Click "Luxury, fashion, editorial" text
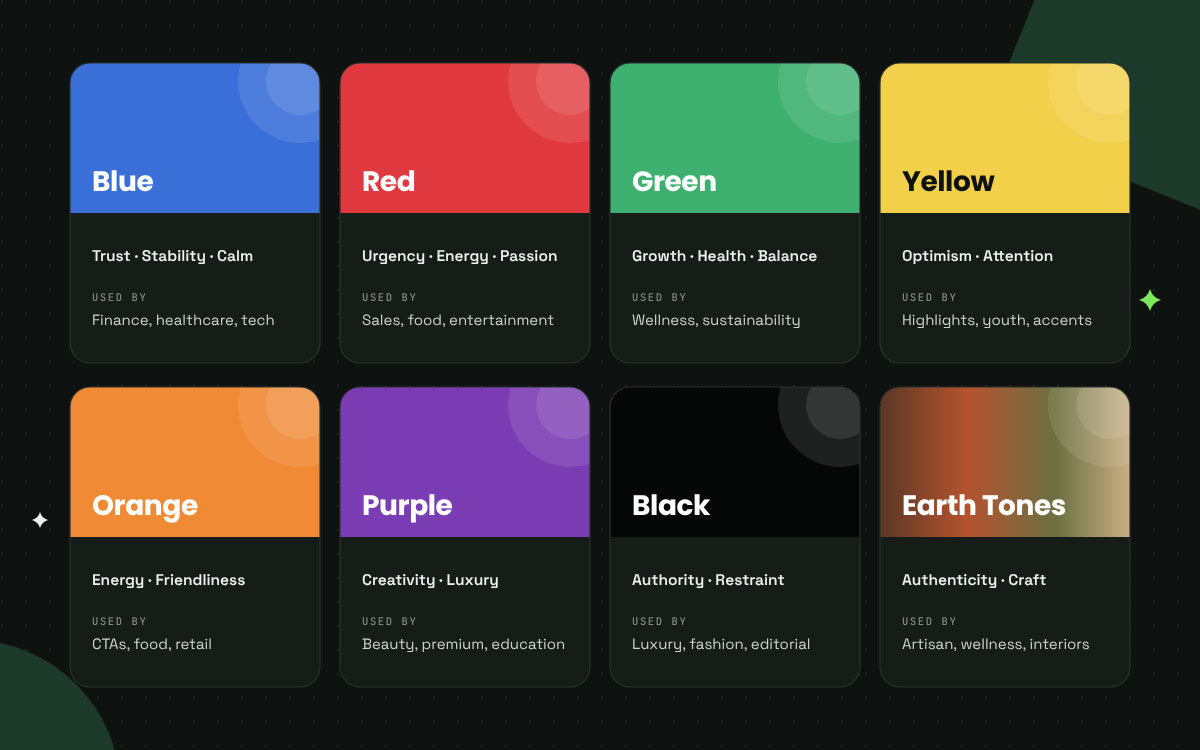The image size is (1200, 750). pos(721,644)
